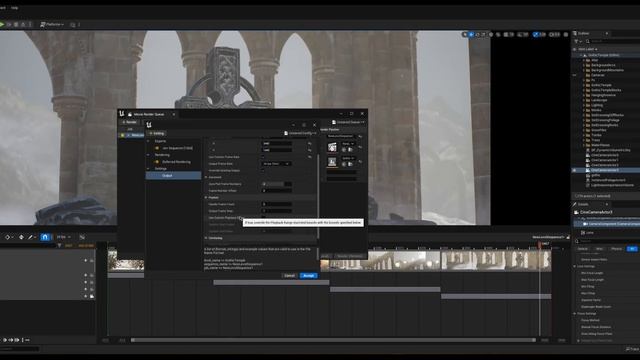This screenshot has height=360, width=640.
Task: Click the Sequencer snapping magnet icon
Action: 45,237
